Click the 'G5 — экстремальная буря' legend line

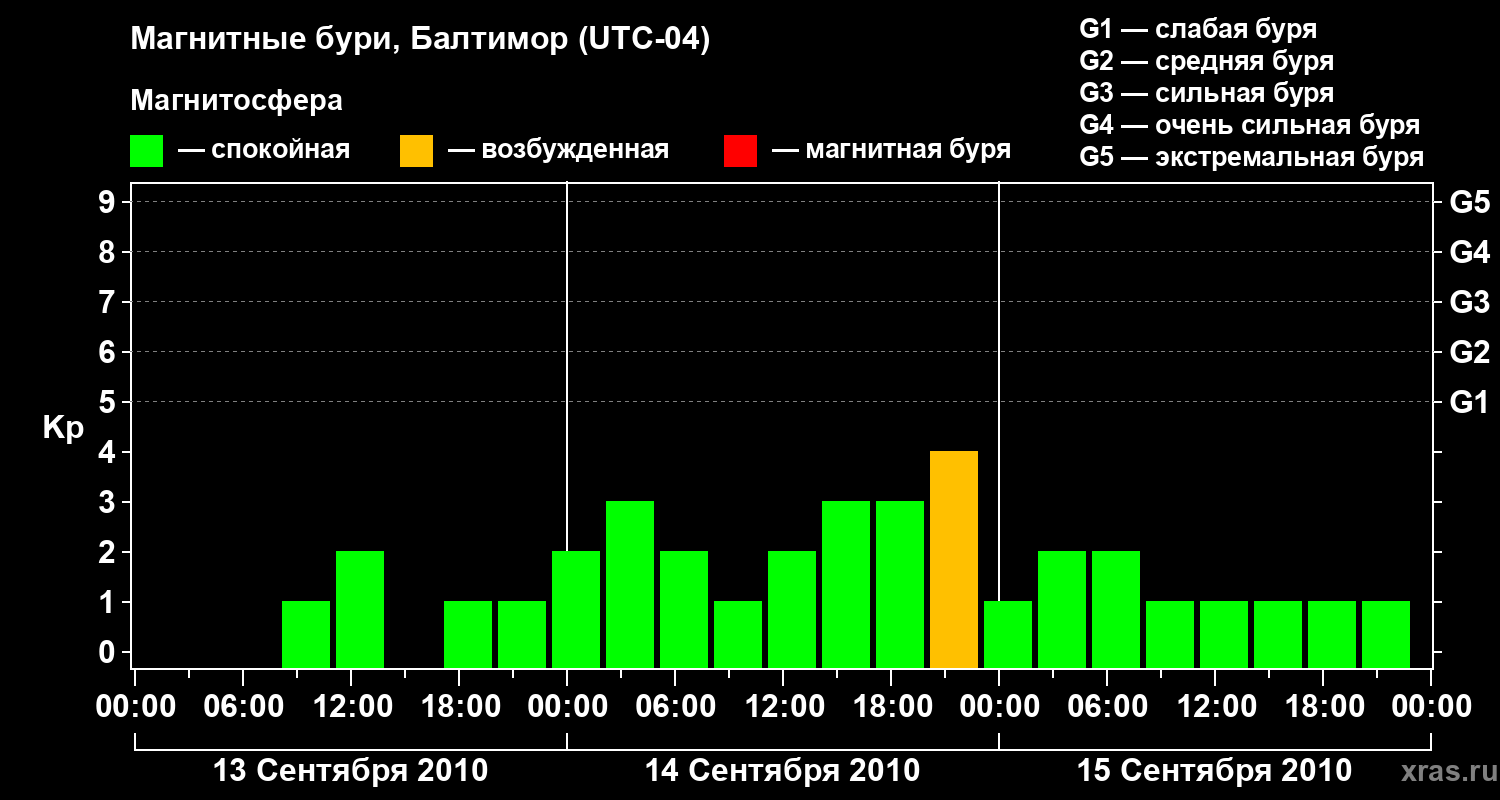[1251, 157]
